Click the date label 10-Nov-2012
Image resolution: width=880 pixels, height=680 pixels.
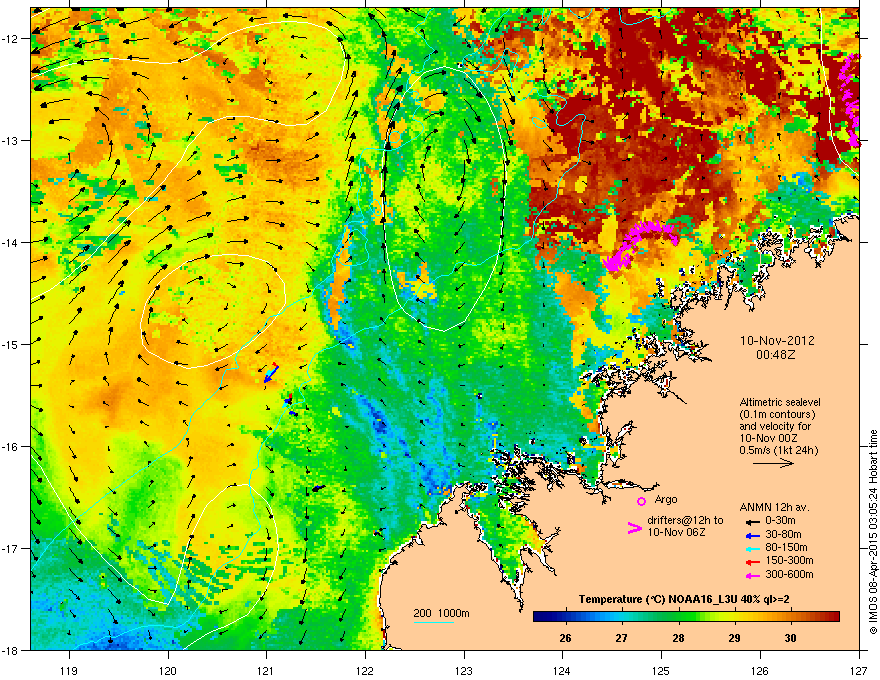point(777,341)
